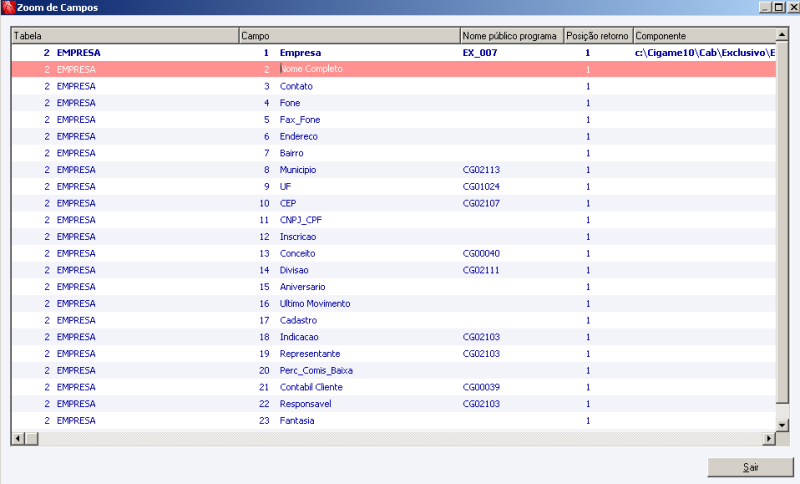Click 'CG02103' in the Representante row

pyautogui.click(x=481, y=354)
